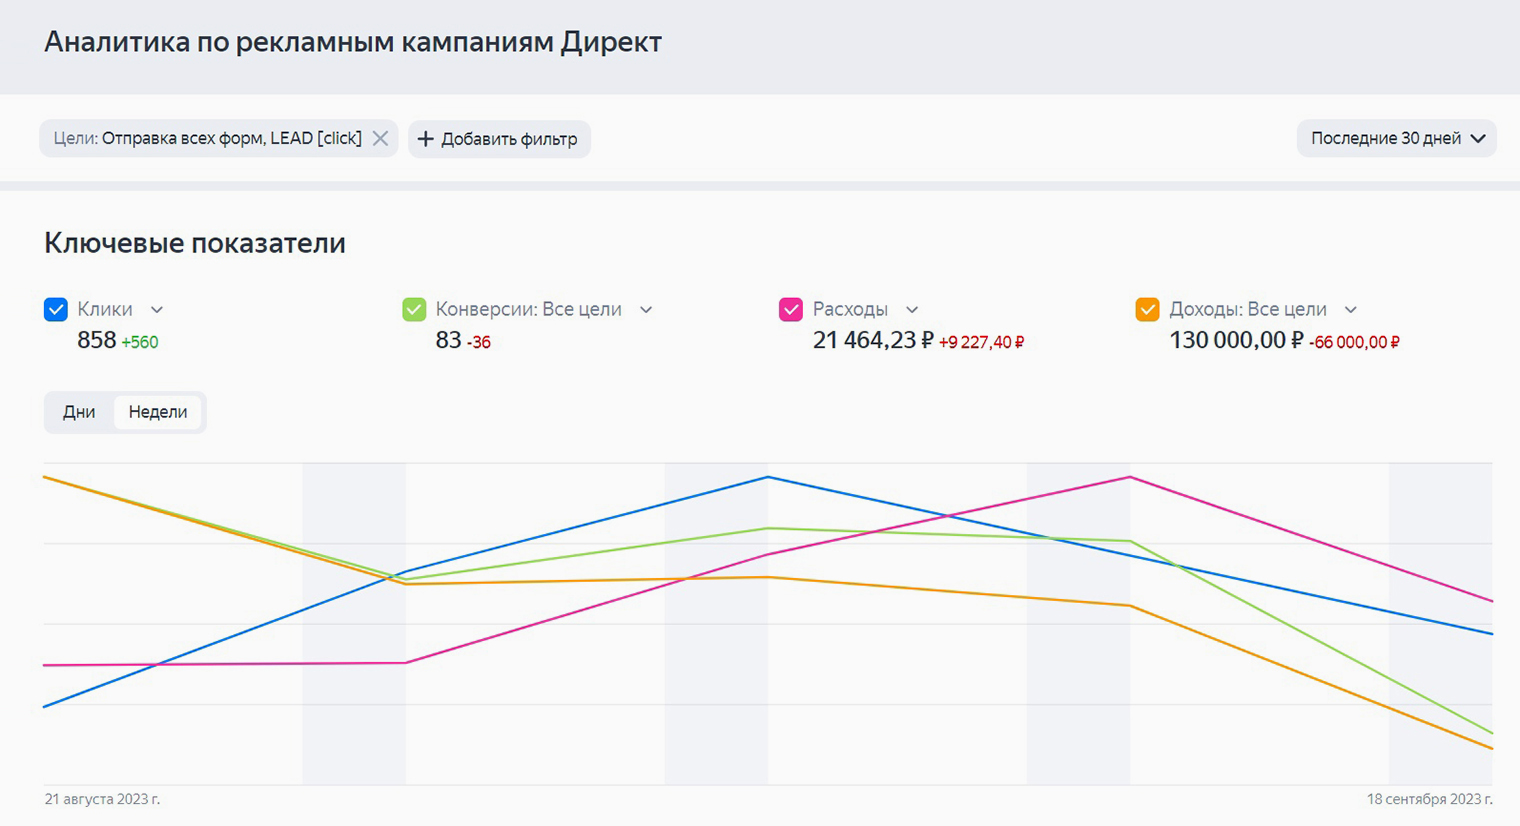The width and height of the screenshot is (1520, 826).
Task: Click the -66 000,00 ₽ income change
Action: [1354, 342]
